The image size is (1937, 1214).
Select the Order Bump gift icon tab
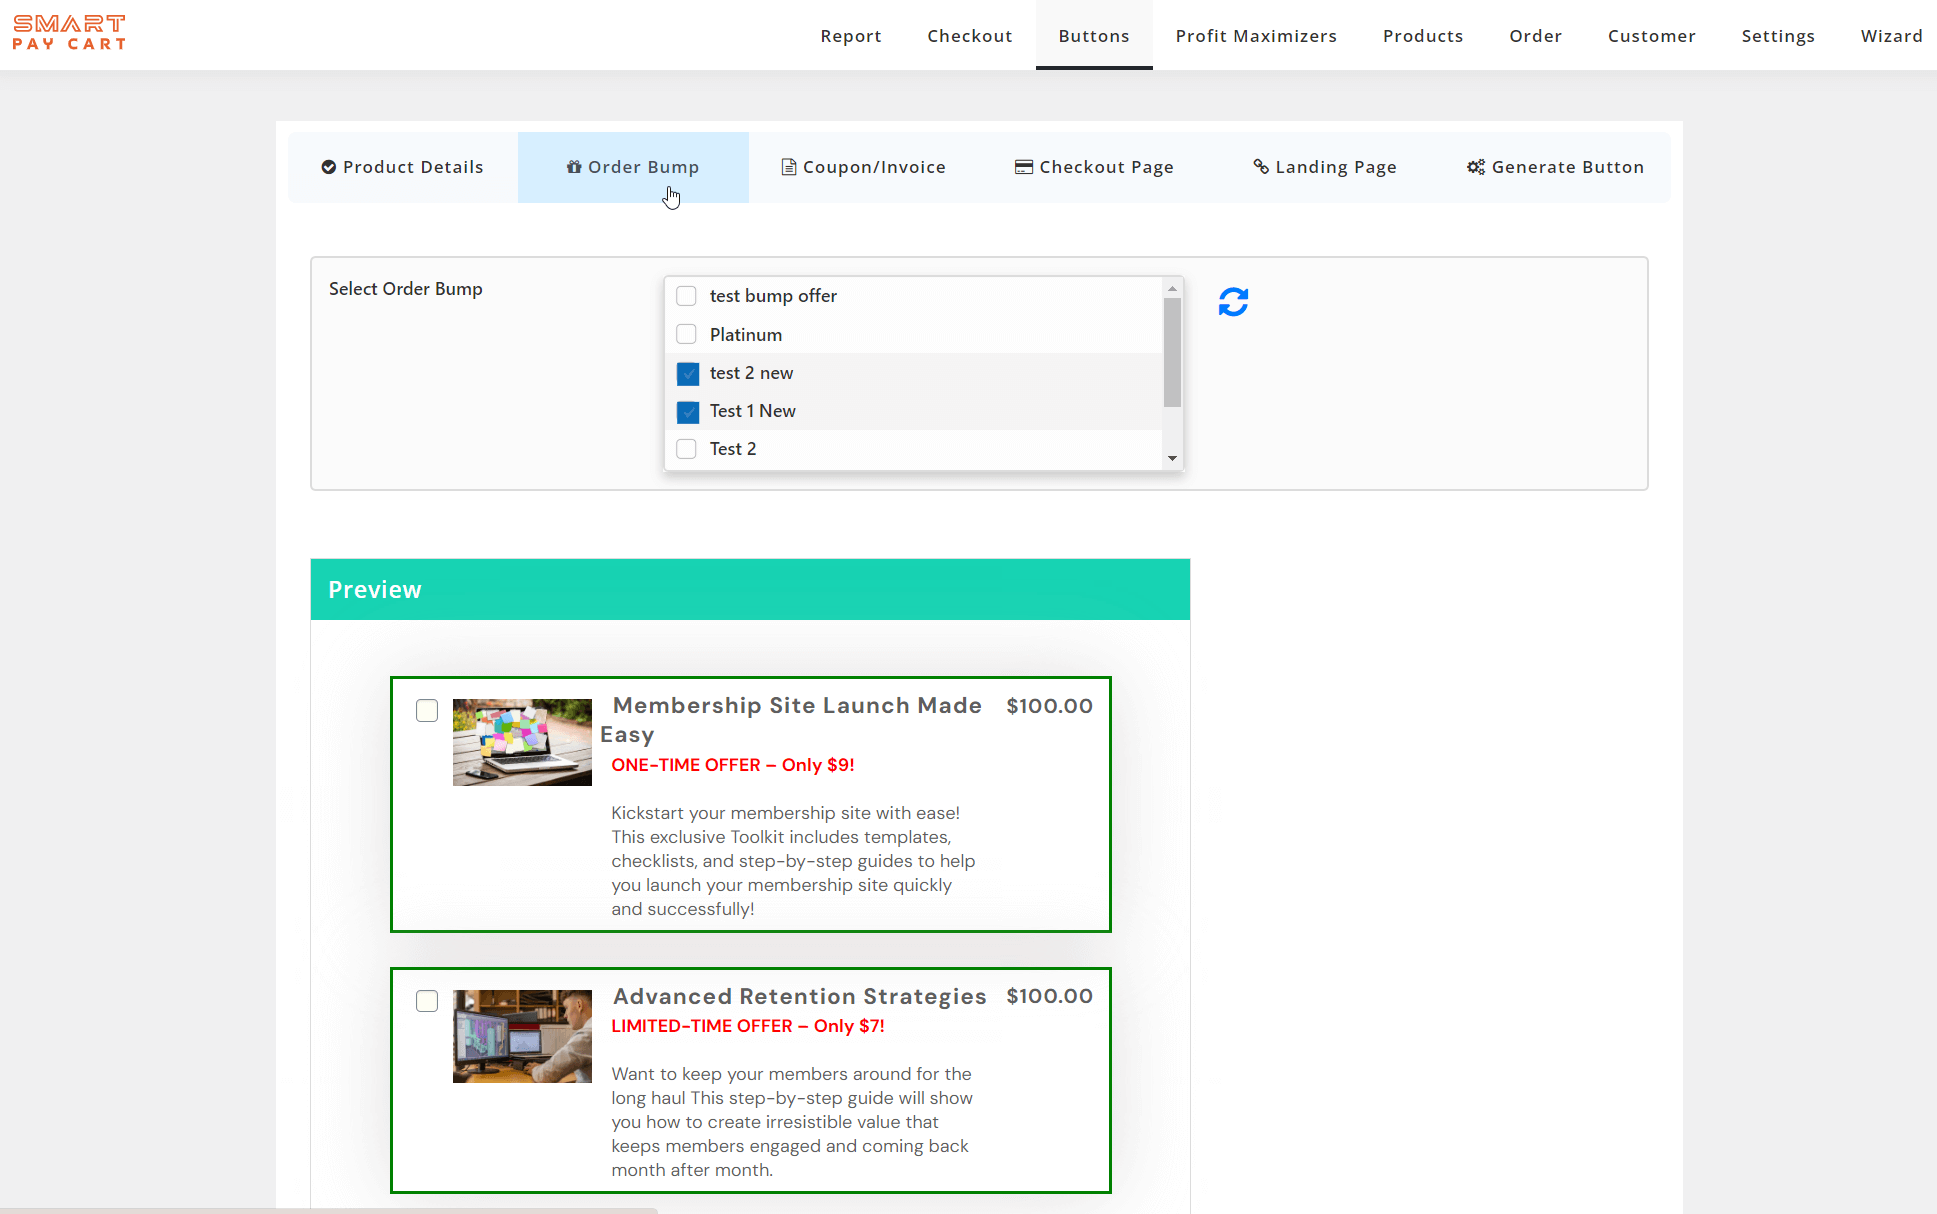(575, 167)
